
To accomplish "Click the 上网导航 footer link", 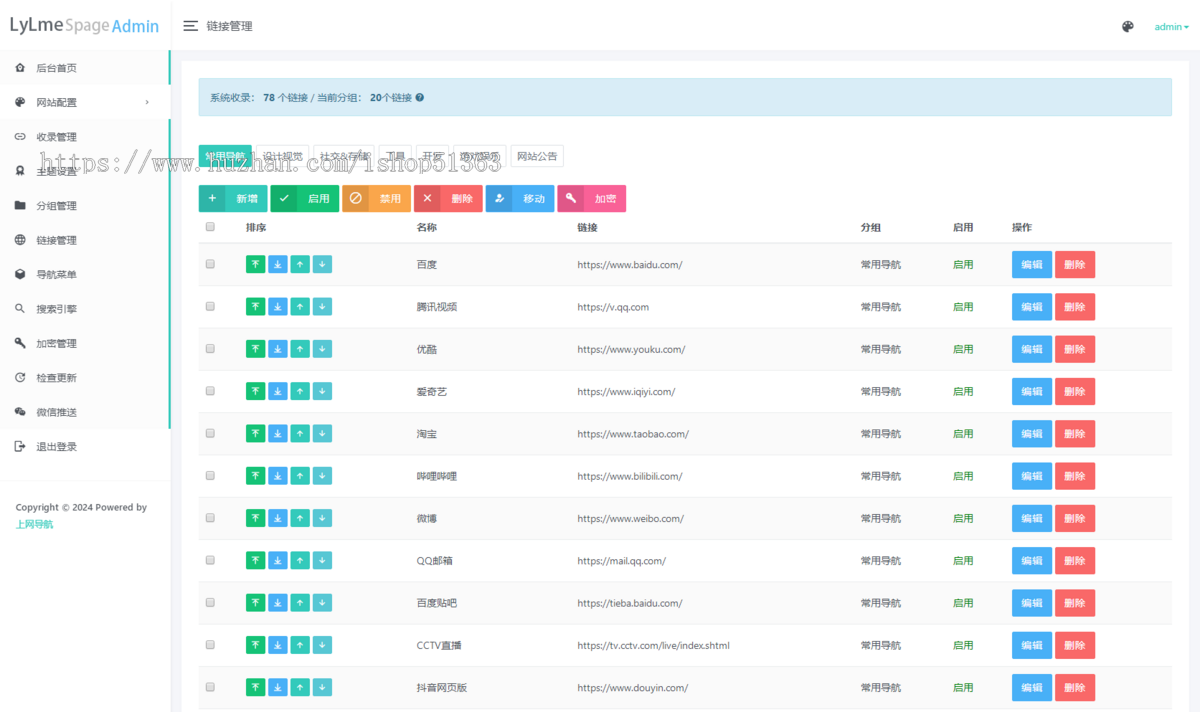I will (x=35, y=524).
